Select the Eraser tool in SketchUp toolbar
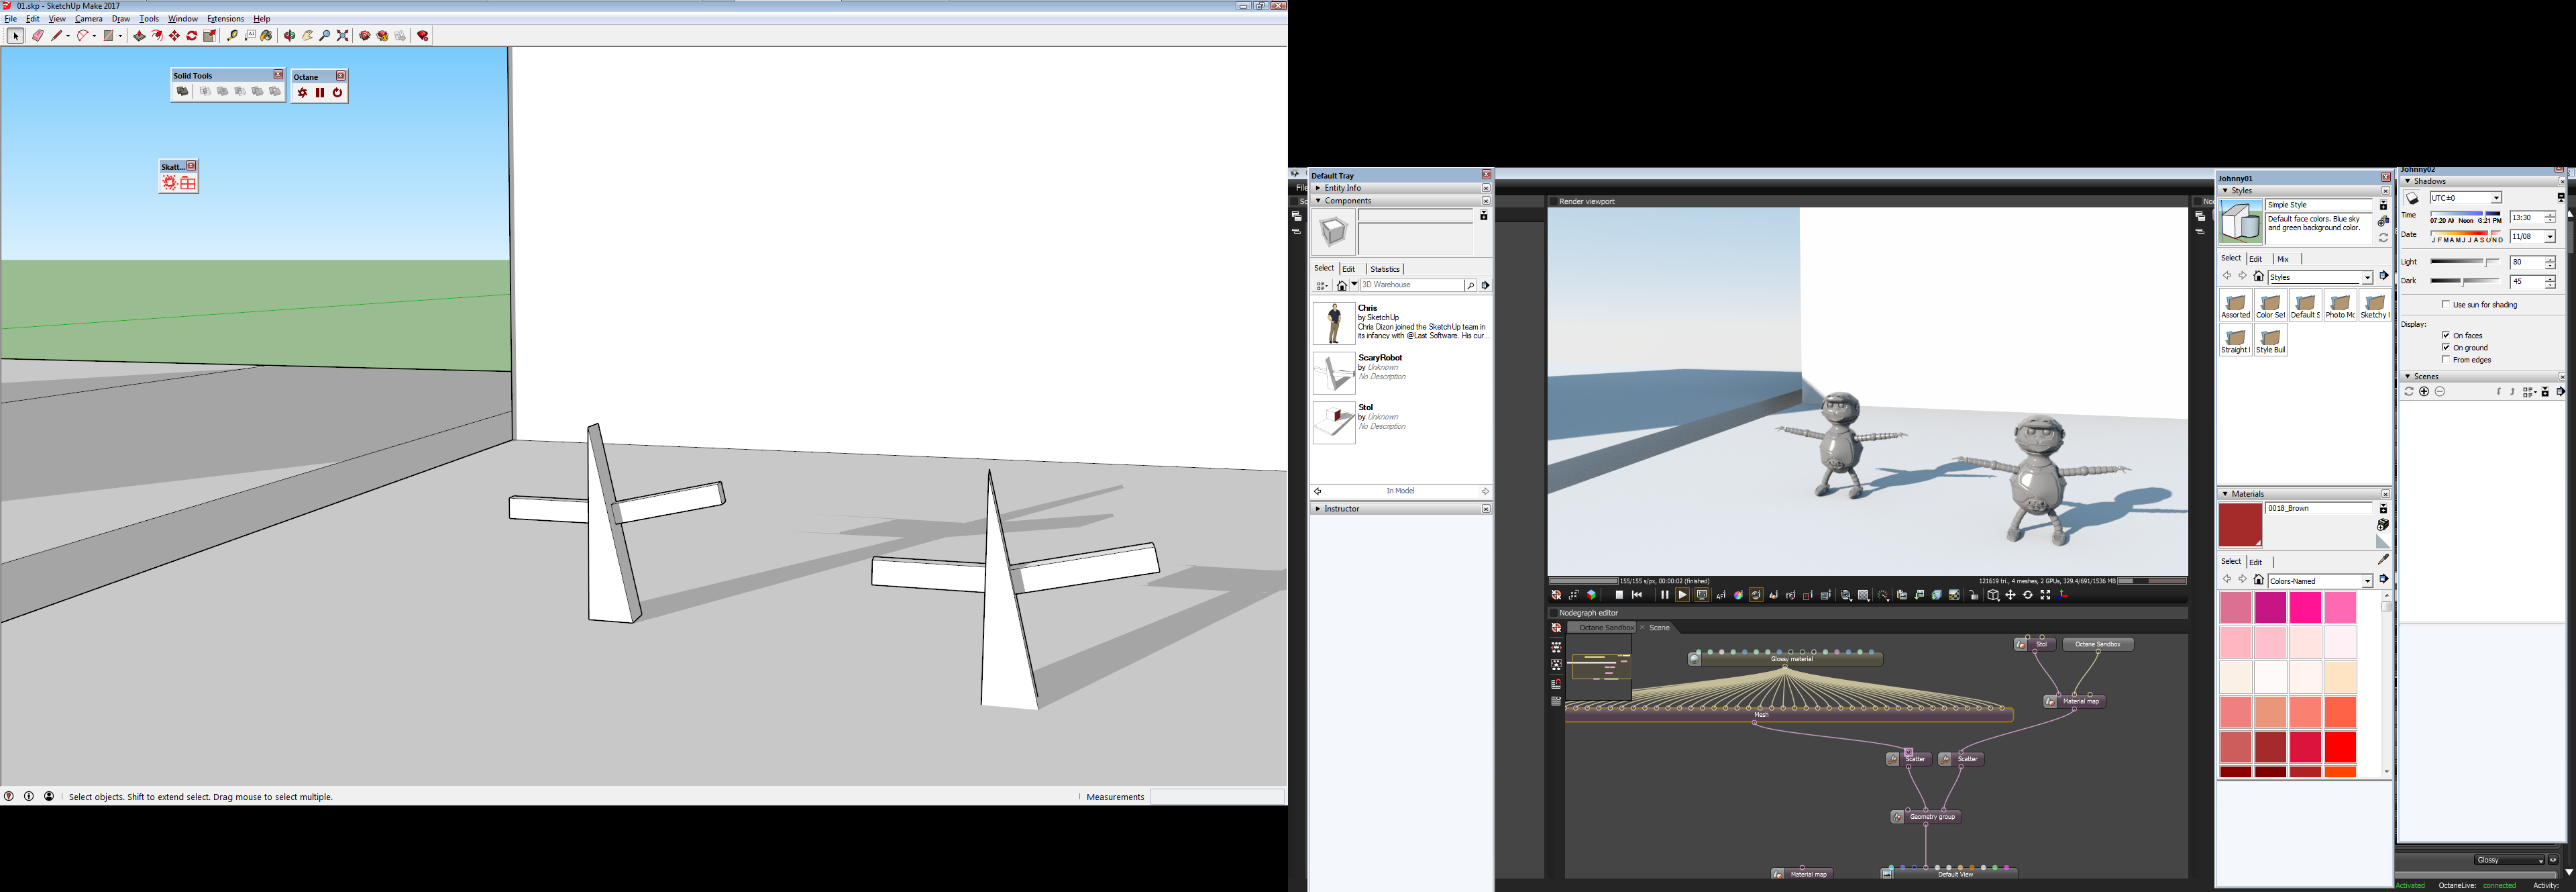The height and width of the screenshot is (892, 2576). click(38, 36)
